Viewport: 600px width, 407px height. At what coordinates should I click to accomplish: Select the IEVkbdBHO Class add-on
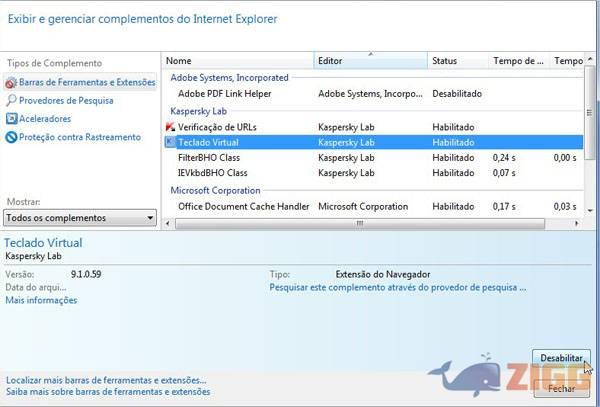click(212, 173)
